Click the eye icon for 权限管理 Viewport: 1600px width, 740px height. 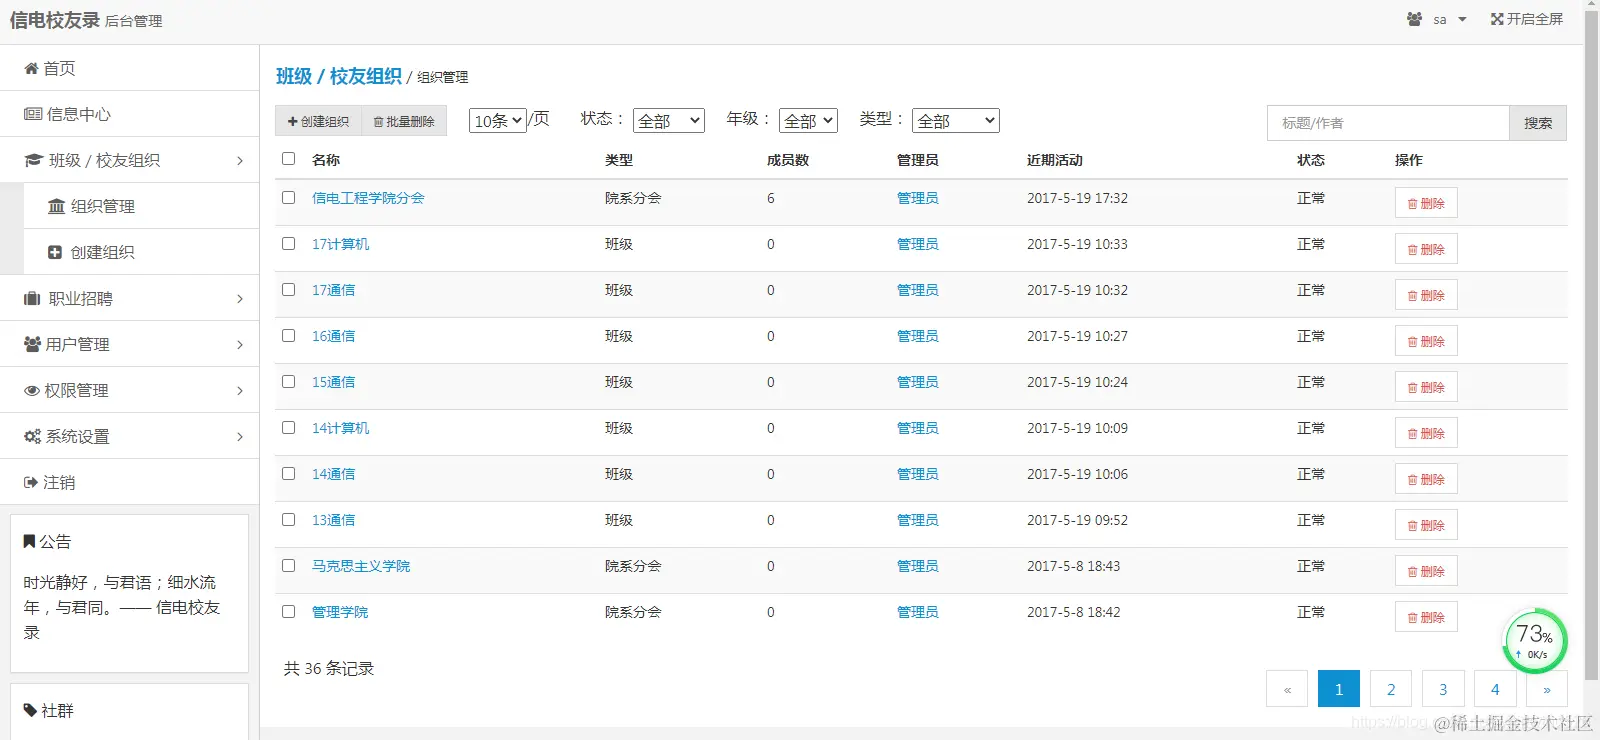(x=32, y=390)
